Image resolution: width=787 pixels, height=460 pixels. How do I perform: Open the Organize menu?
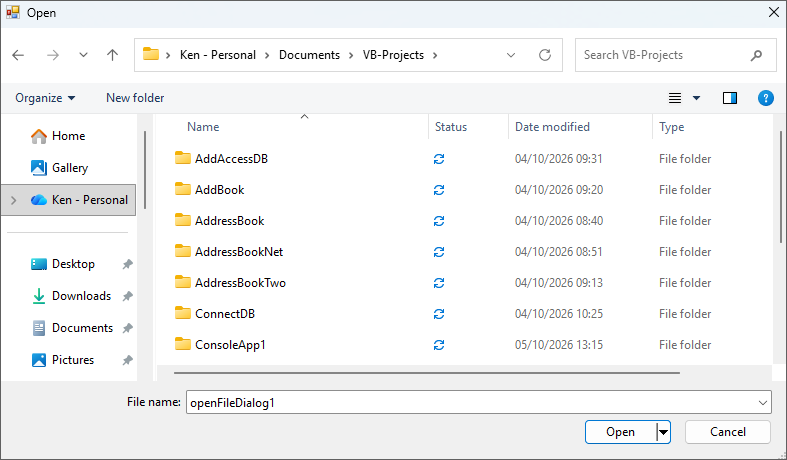click(45, 98)
